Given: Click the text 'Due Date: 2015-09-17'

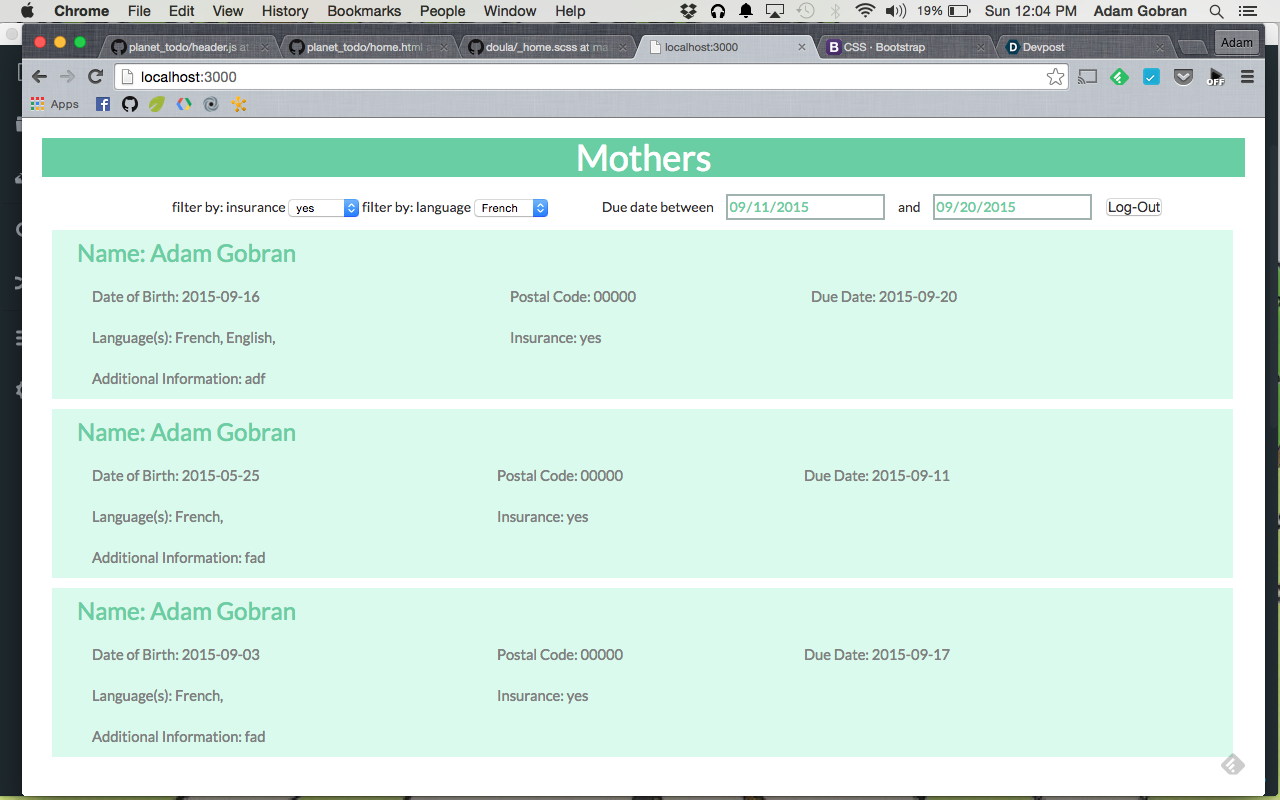Looking at the screenshot, I should pos(877,655).
